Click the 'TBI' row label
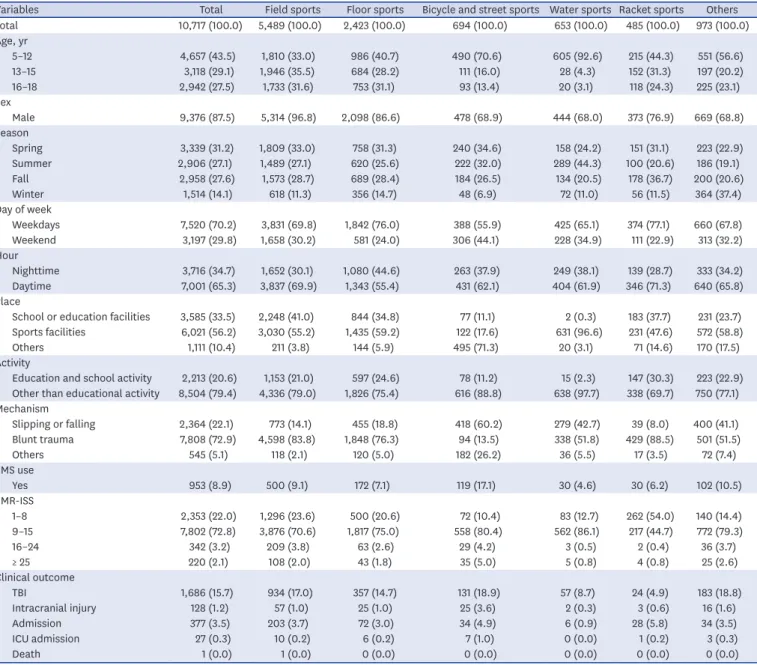This screenshot has width=757, height=665. [x=19, y=593]
